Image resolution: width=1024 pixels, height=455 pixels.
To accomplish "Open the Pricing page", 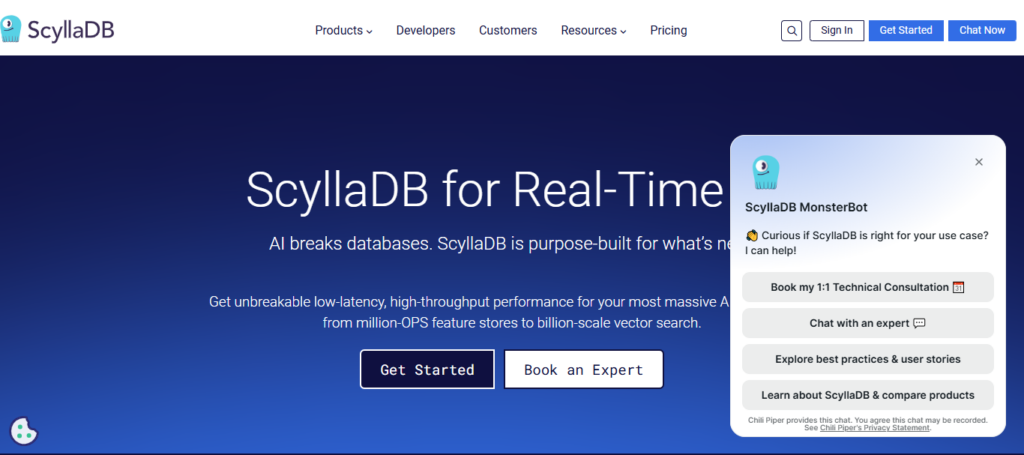I will (669, 31).
